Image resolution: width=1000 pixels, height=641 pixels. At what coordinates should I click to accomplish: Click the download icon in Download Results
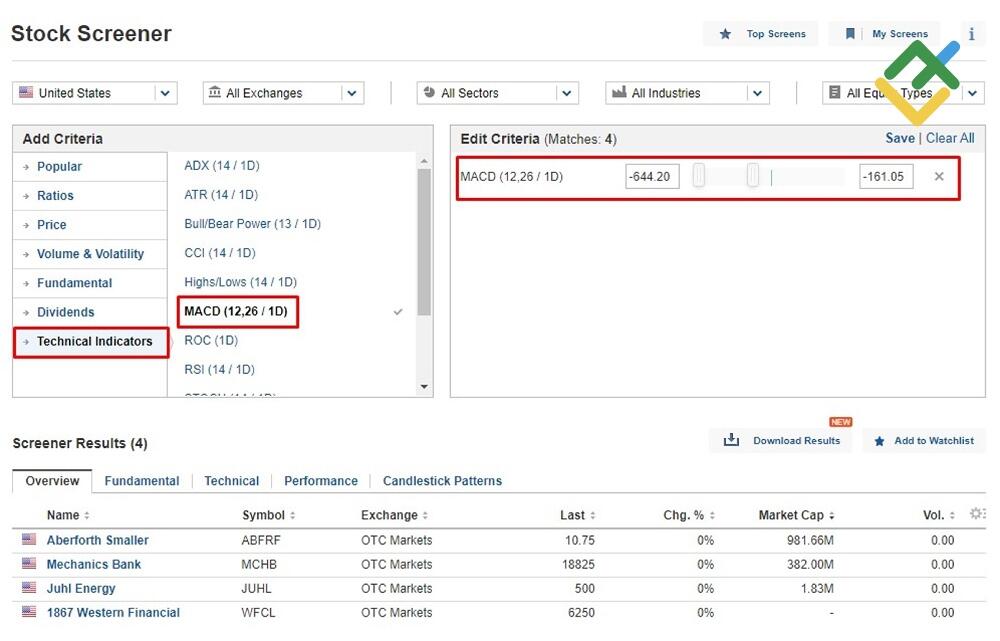click(x=731, y=440)
